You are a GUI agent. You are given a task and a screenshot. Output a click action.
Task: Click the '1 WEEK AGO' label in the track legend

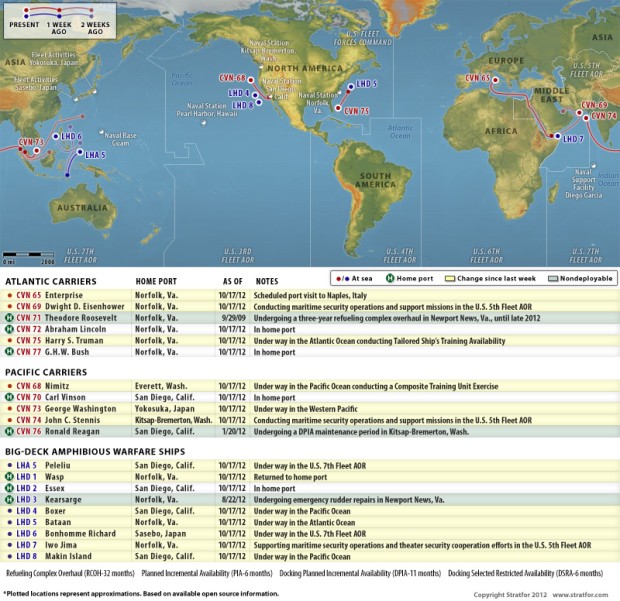pos(59,28)
